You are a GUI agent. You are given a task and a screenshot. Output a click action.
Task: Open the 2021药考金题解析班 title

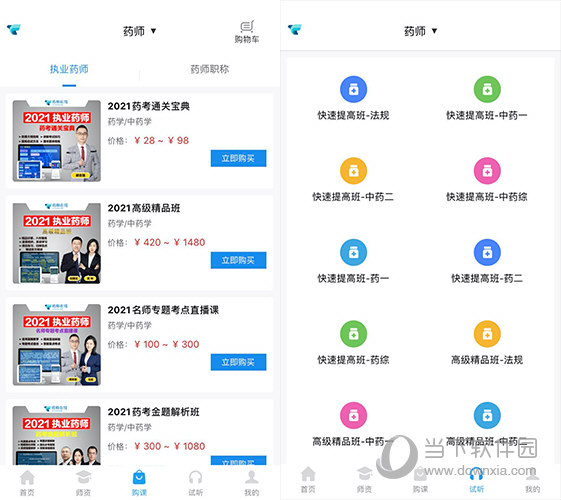point(153,412)
